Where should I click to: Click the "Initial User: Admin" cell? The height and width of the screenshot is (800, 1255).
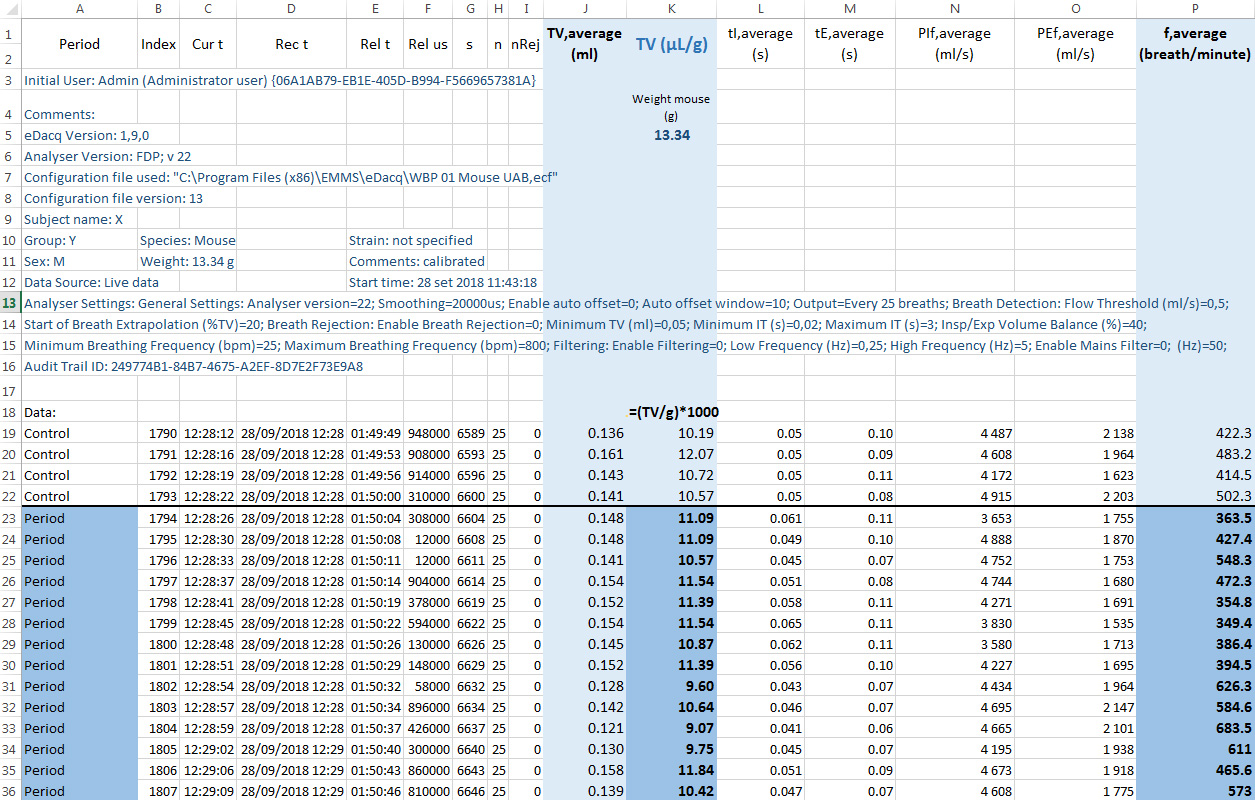(x=279, y=79)
